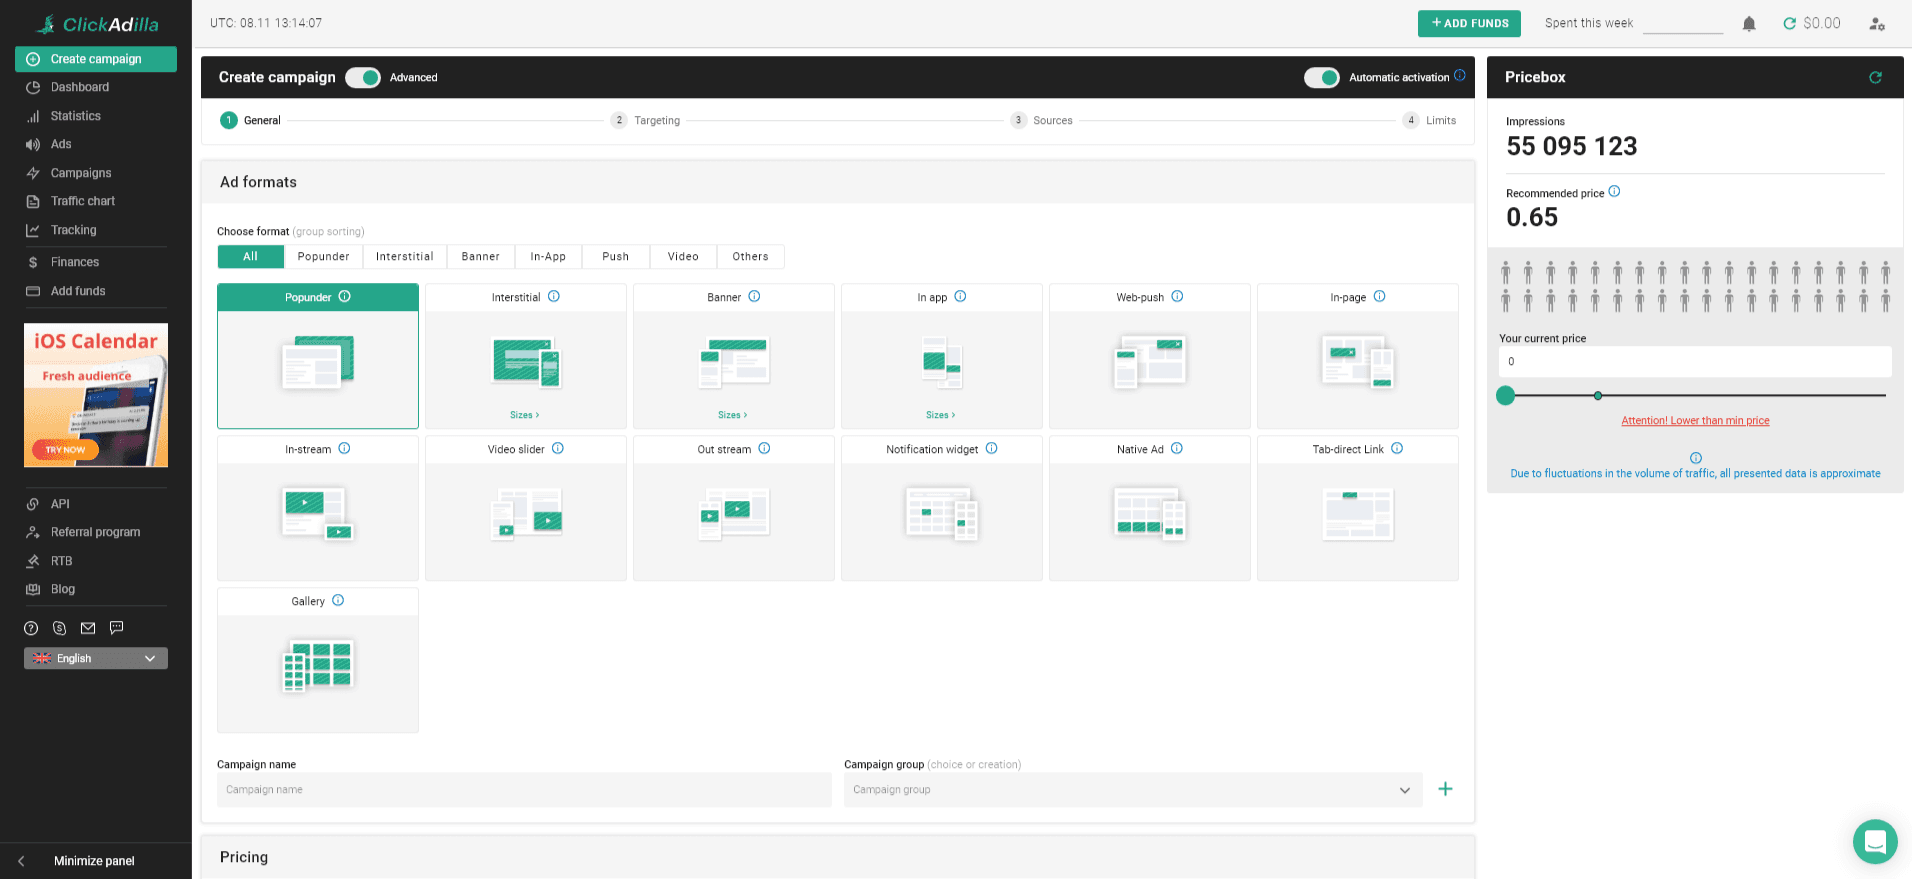Refresh the Pricebox panel
Image resolution: width=1912 pixels, height=882 pixels.
[1875, 77]
